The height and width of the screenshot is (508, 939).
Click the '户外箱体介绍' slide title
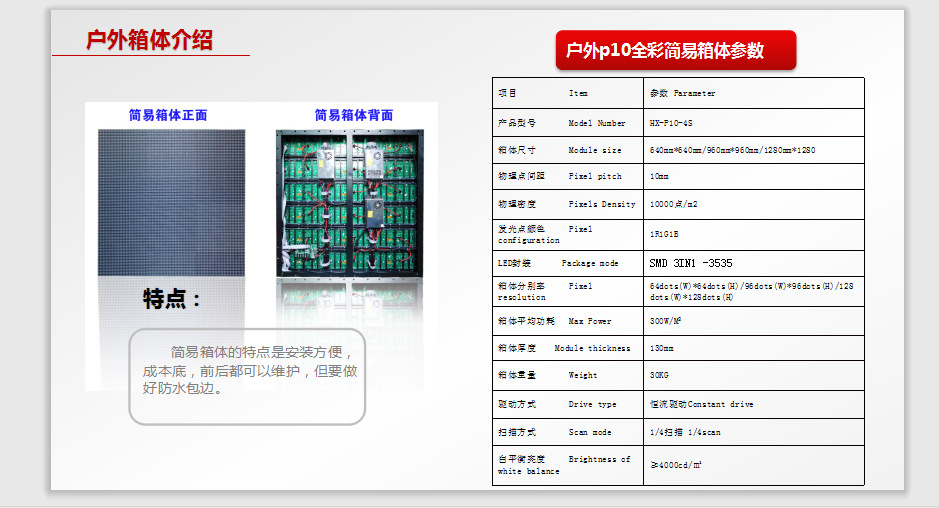click(x=150, y=40)
